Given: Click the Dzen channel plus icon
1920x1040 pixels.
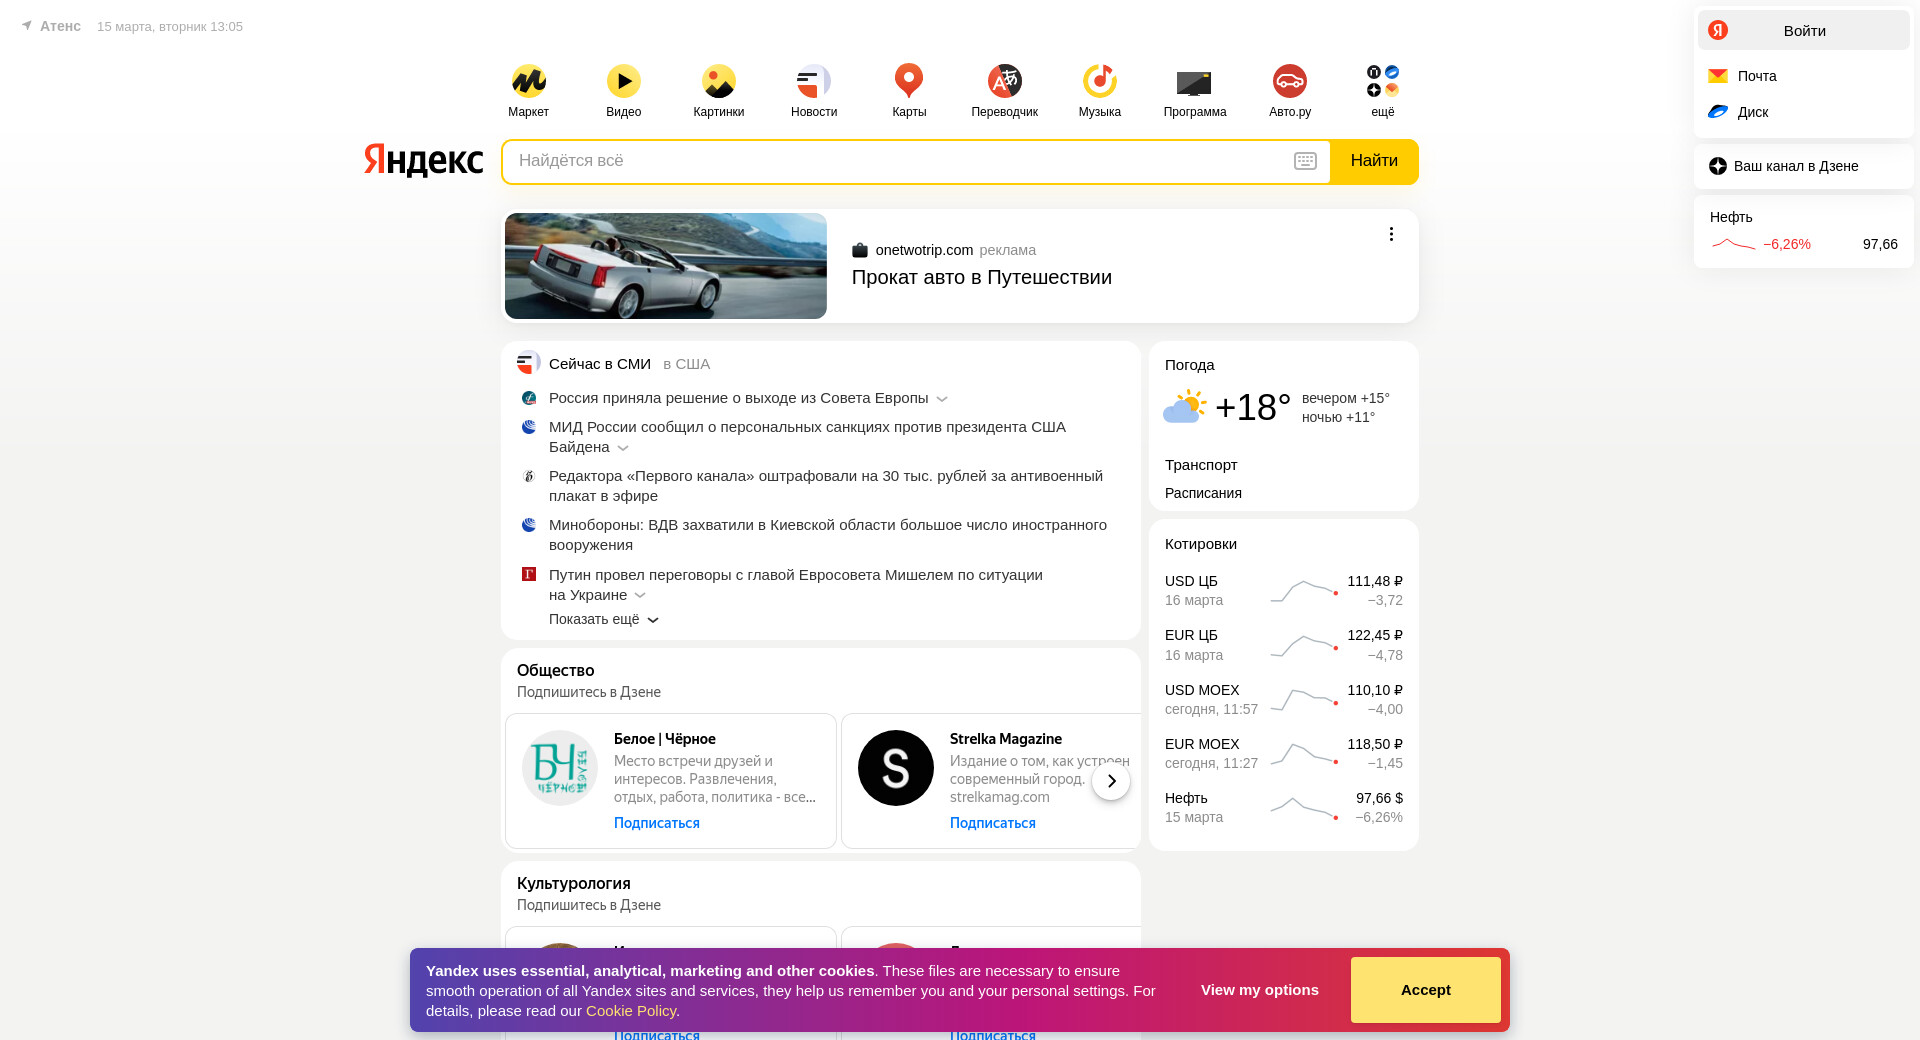Looking at the screenshot, I should [1718, 166].
